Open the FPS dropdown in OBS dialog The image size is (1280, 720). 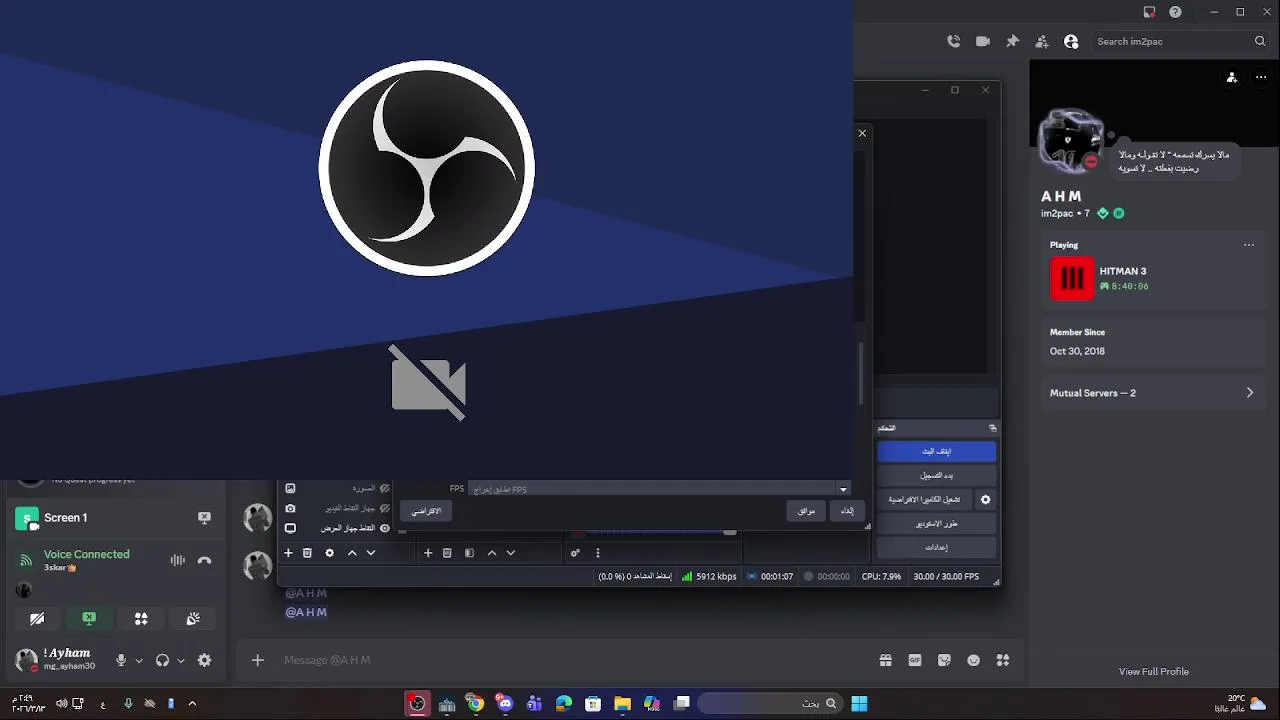pyautogui.click(x=843, y=489)
